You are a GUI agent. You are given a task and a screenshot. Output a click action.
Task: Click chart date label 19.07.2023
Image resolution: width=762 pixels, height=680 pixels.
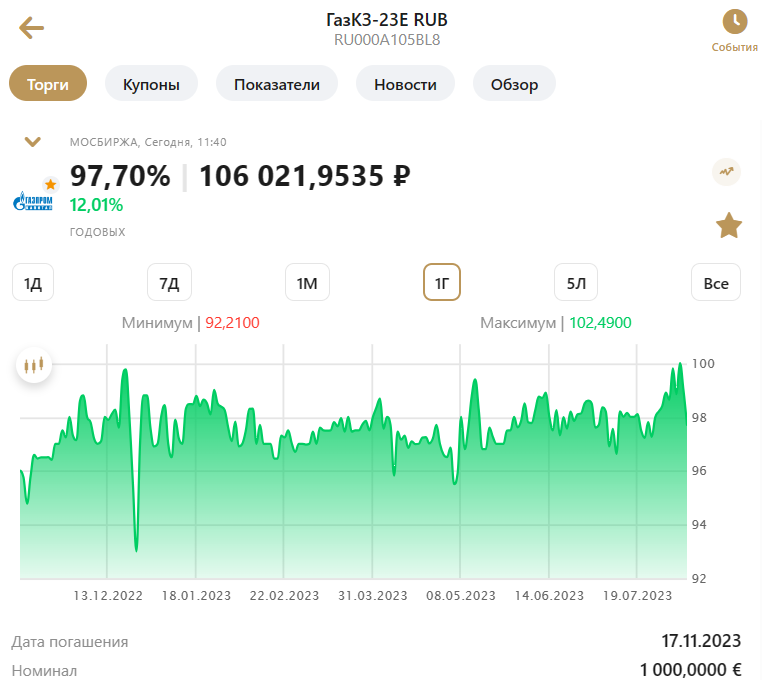click(x=637, y=596)
